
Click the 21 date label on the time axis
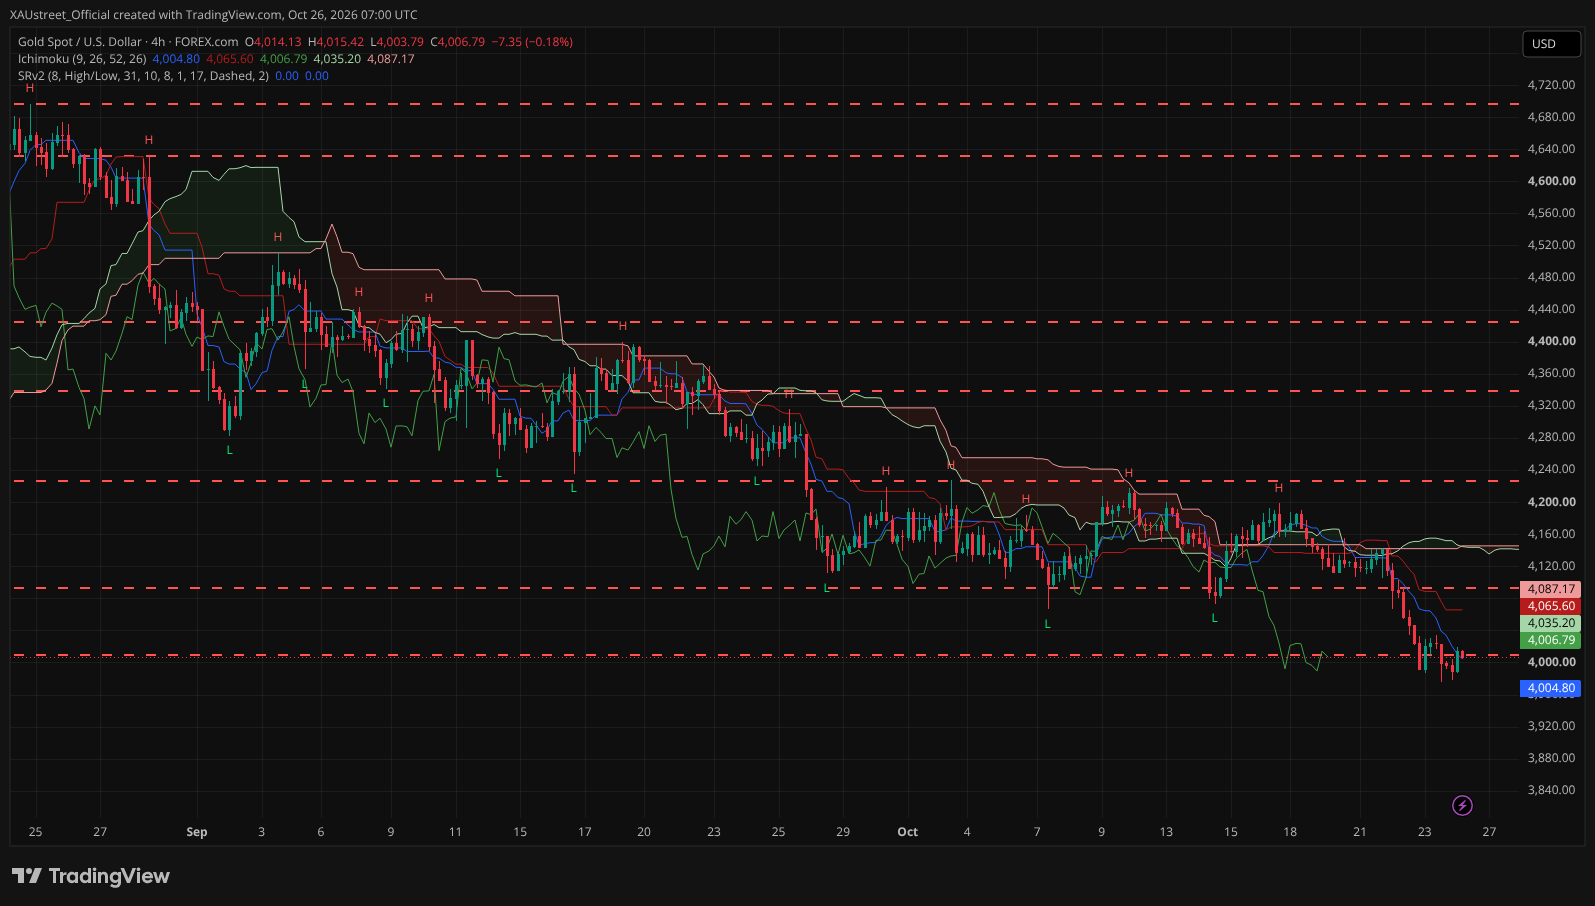[x=1360, y=832]
